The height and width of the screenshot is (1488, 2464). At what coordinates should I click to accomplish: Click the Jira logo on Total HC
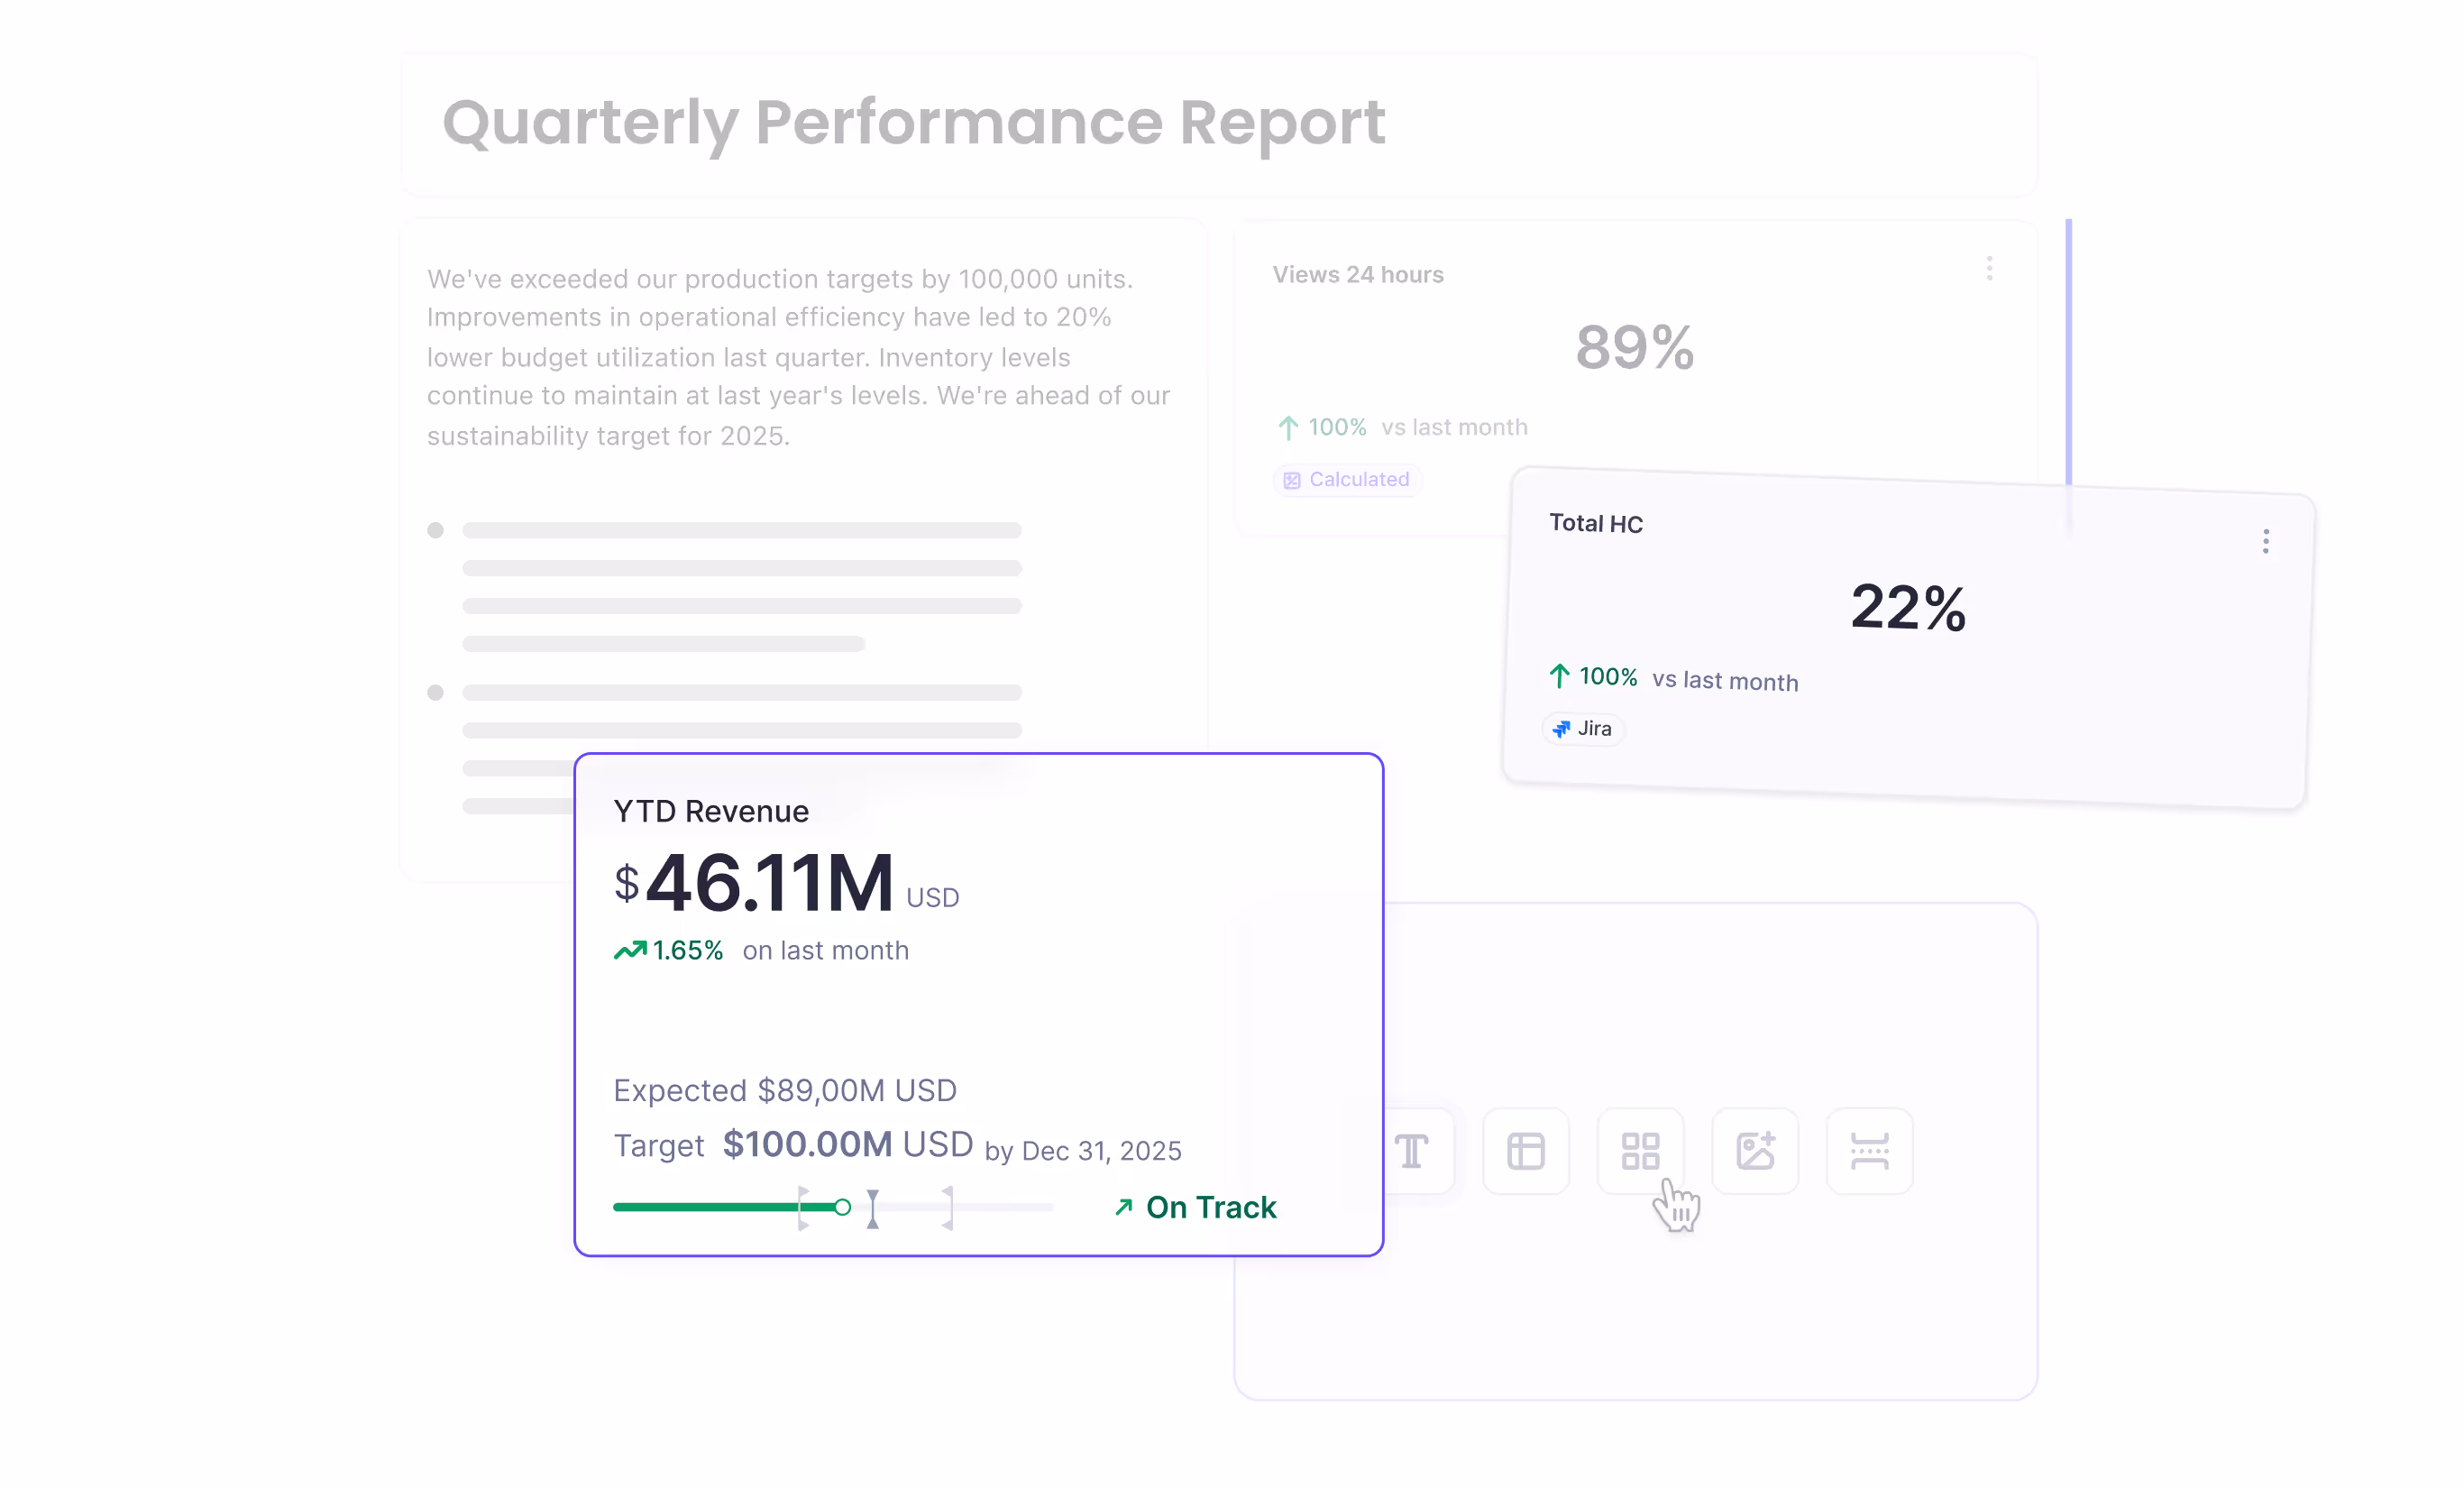pyautogui.click(x=1561, y=729)
